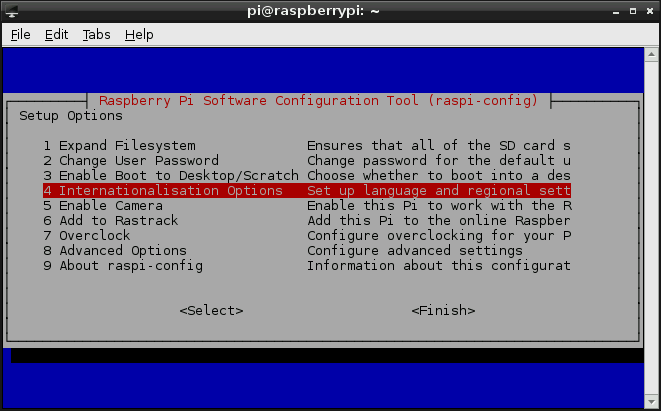Close the terminal window
The height and width of the screenshot is (411, 661).
click(x=650, y=11)
